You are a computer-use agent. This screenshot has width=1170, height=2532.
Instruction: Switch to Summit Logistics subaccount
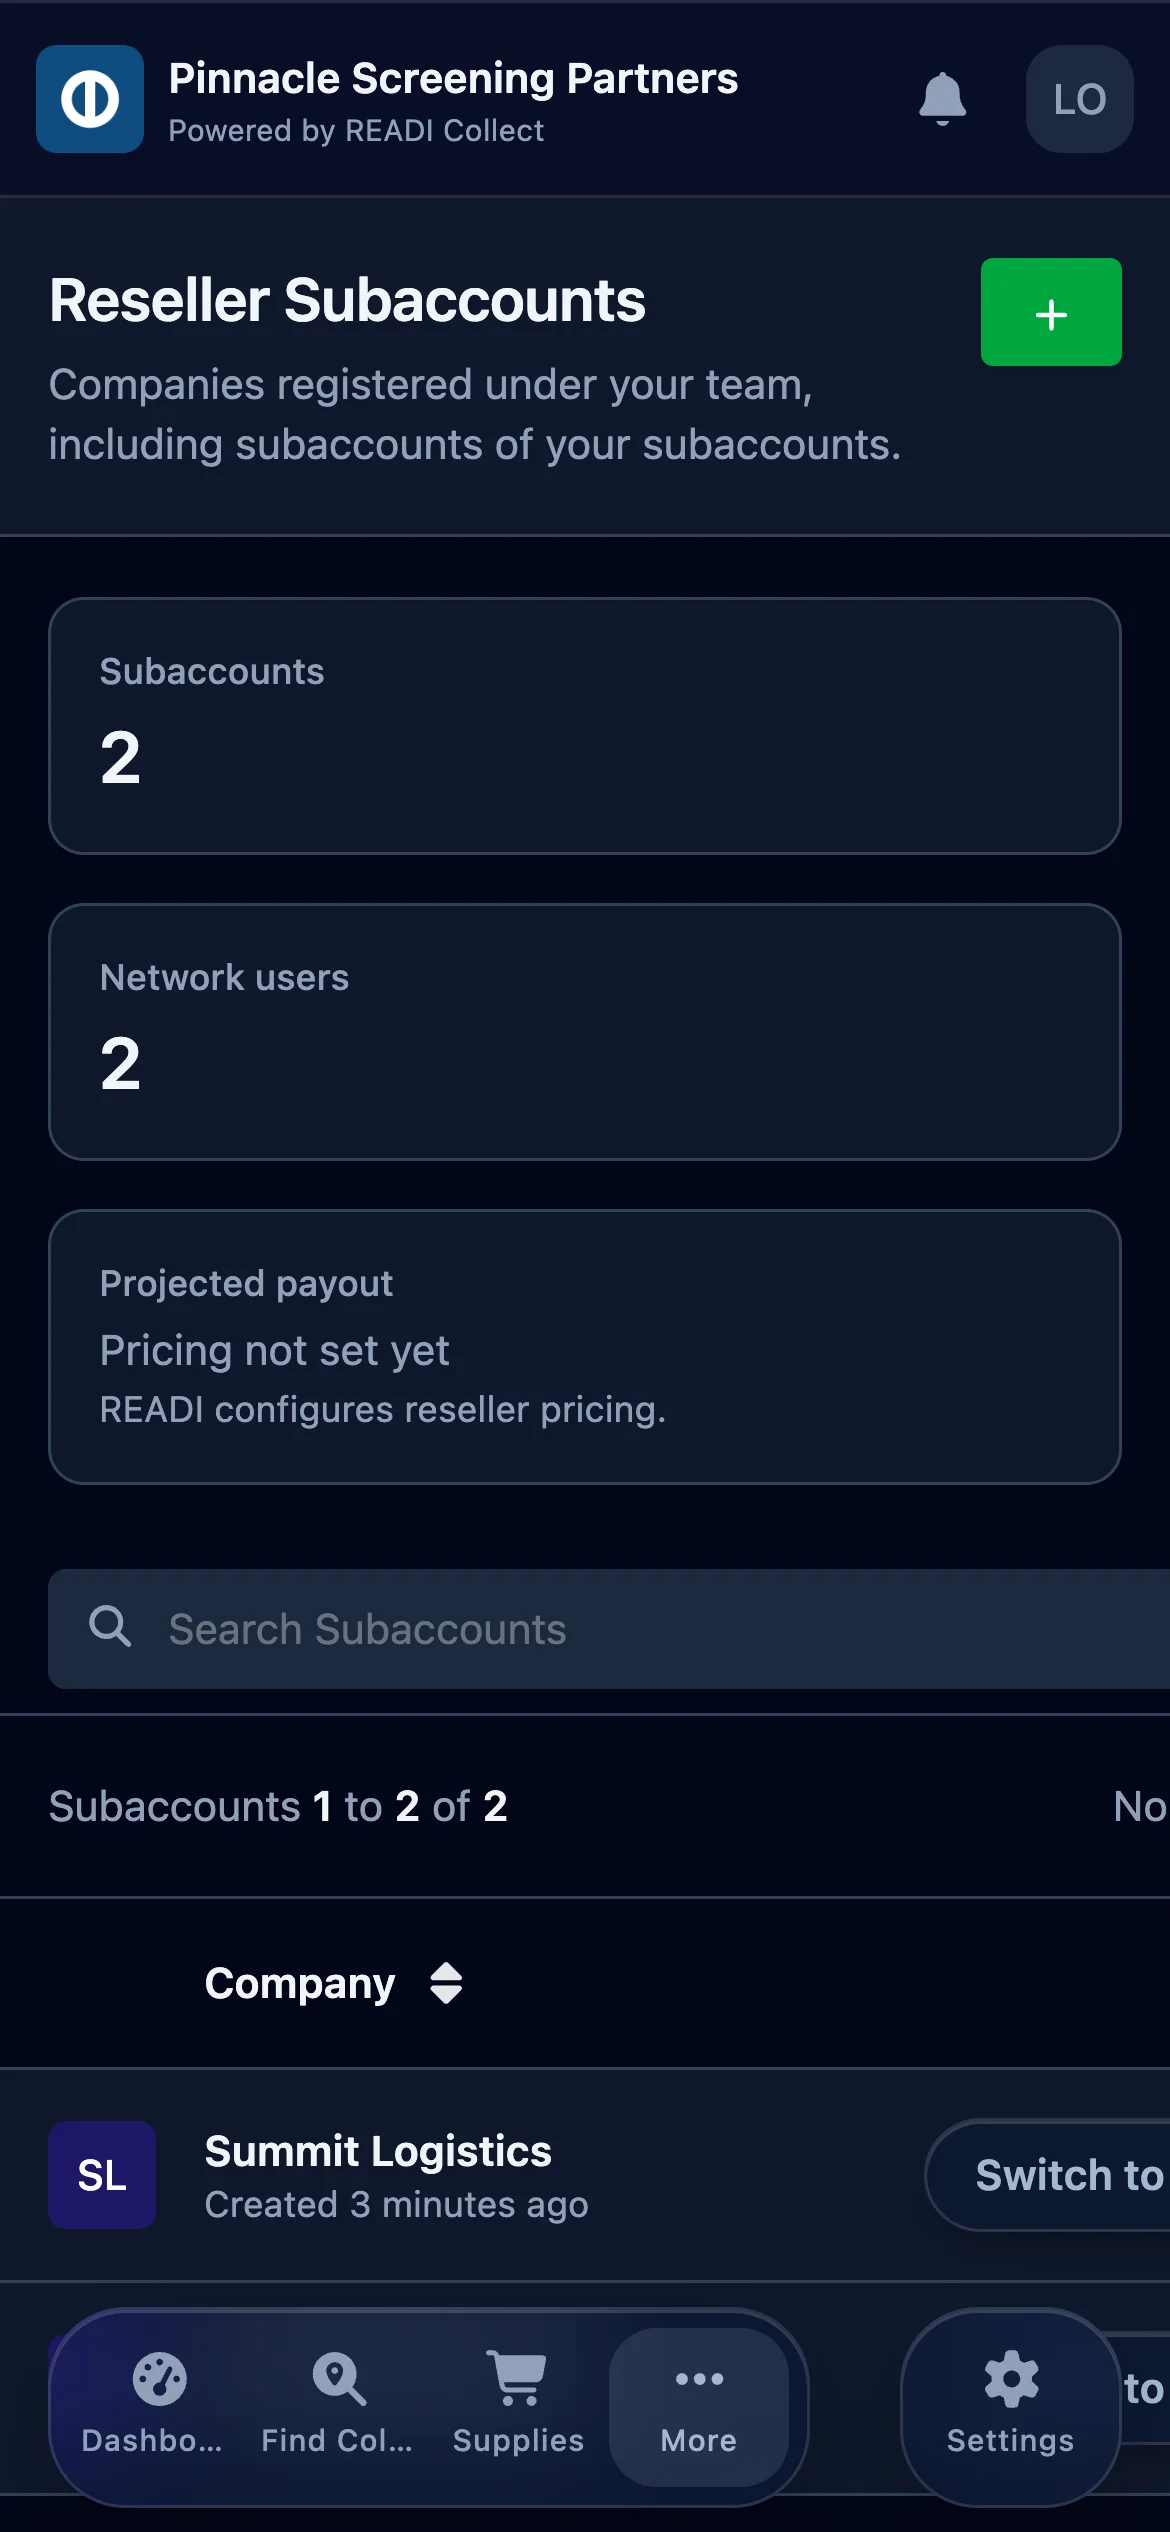(x=1048, y=2175)
